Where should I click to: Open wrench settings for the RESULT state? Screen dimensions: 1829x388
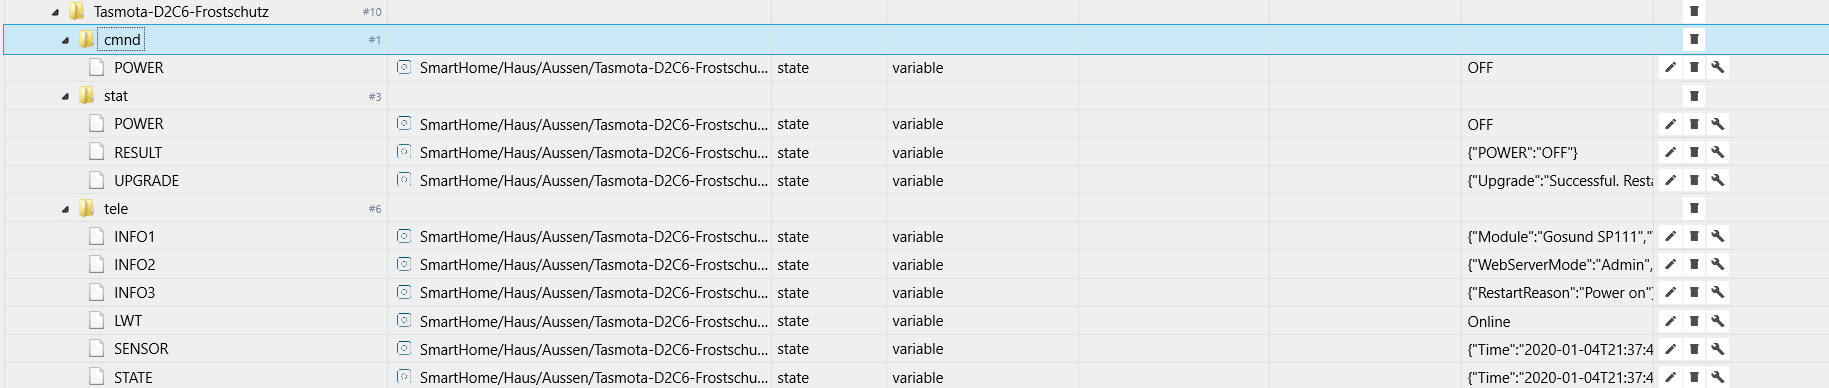coord(1717,152)
